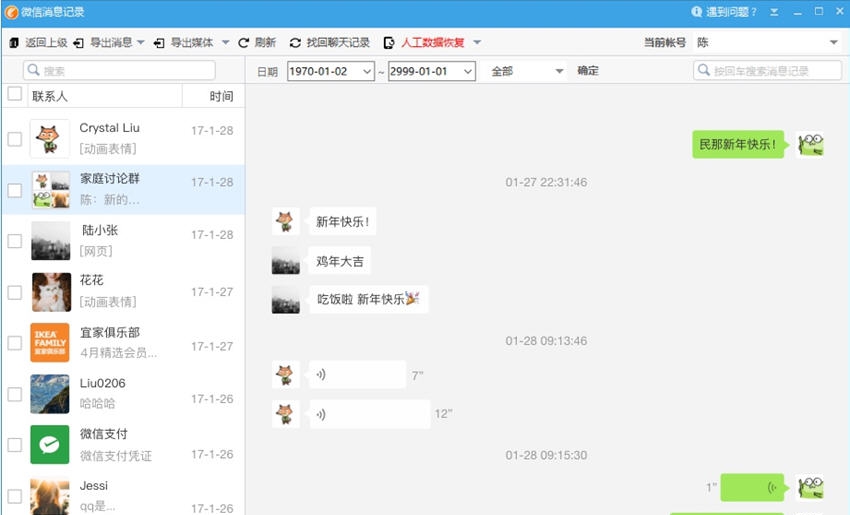Image resolution: width=850 pixels, height=515 pixels.
Task: Click the 时间 column header
Action: 221,96
